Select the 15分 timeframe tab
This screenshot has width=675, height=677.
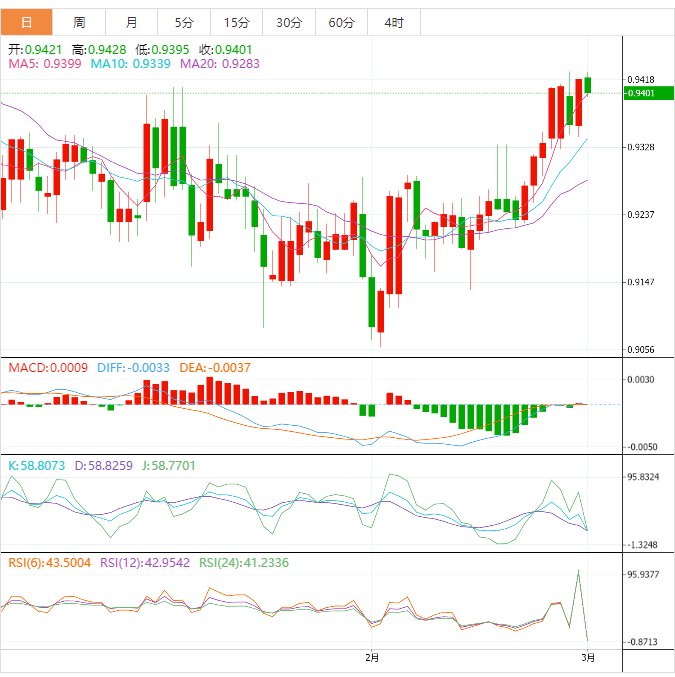pyautogui.click(x=236, y=22)
